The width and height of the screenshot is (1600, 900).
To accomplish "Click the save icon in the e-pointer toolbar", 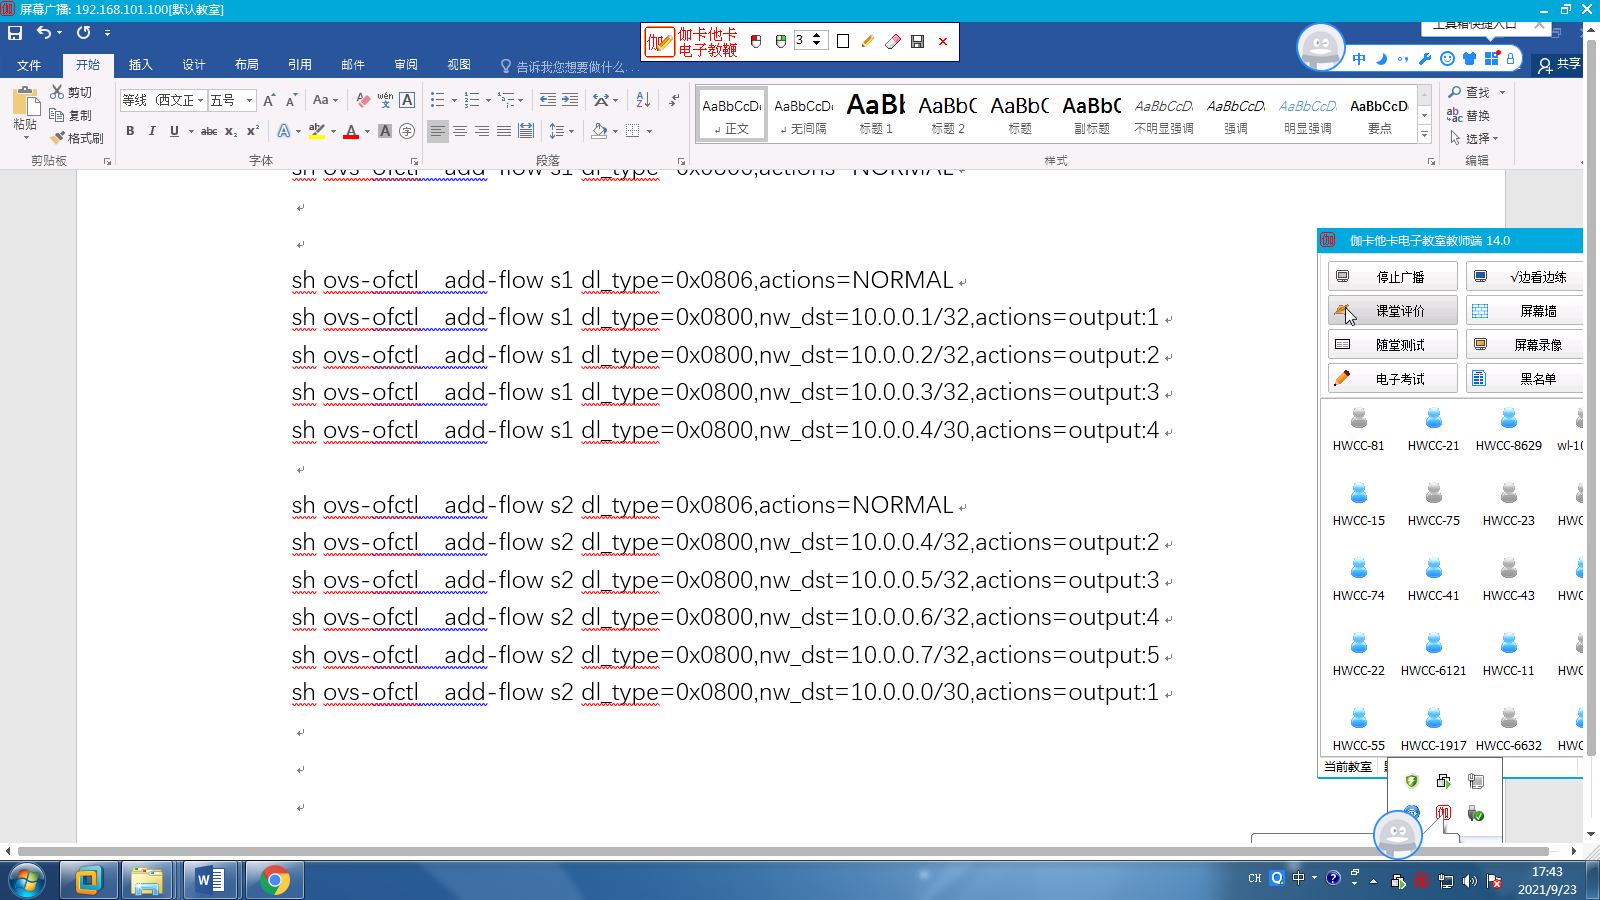I will point(917,41).
